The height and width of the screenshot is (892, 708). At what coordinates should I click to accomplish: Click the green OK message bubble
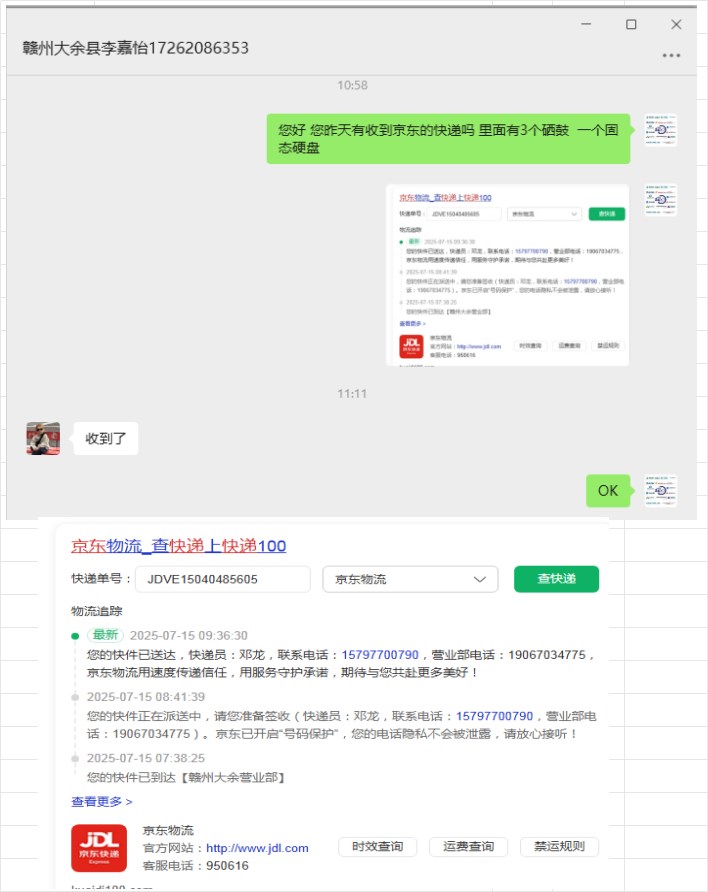point(608,490)
